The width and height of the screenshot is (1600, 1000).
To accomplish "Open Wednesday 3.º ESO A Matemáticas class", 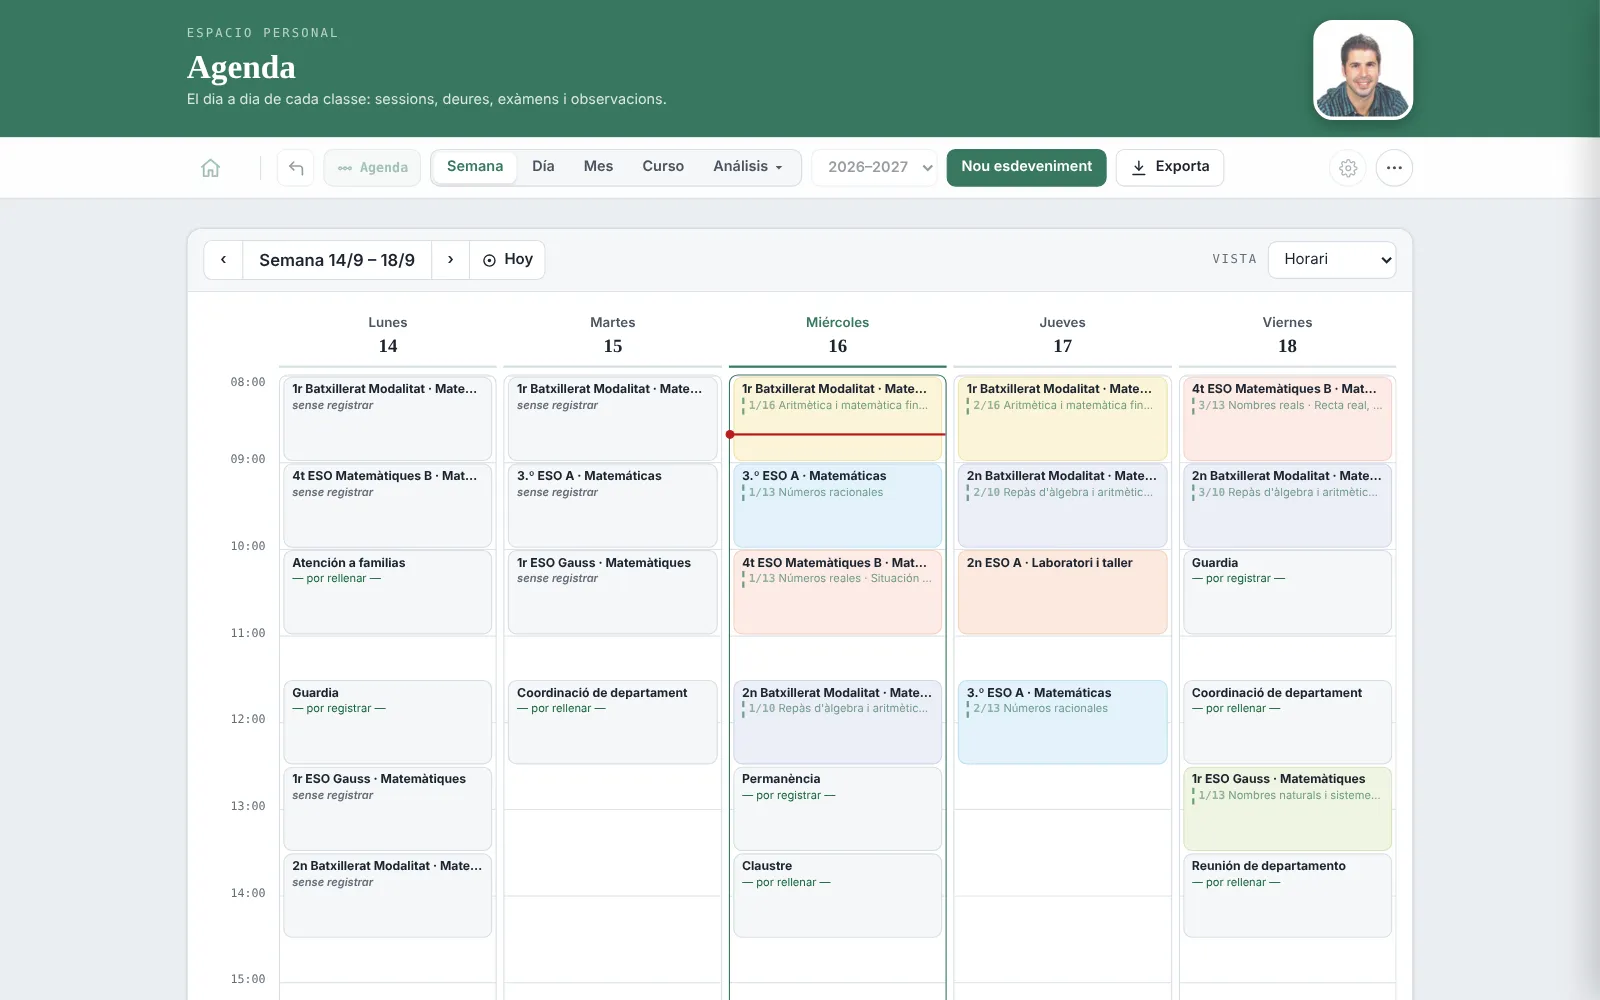I will 838,505.
